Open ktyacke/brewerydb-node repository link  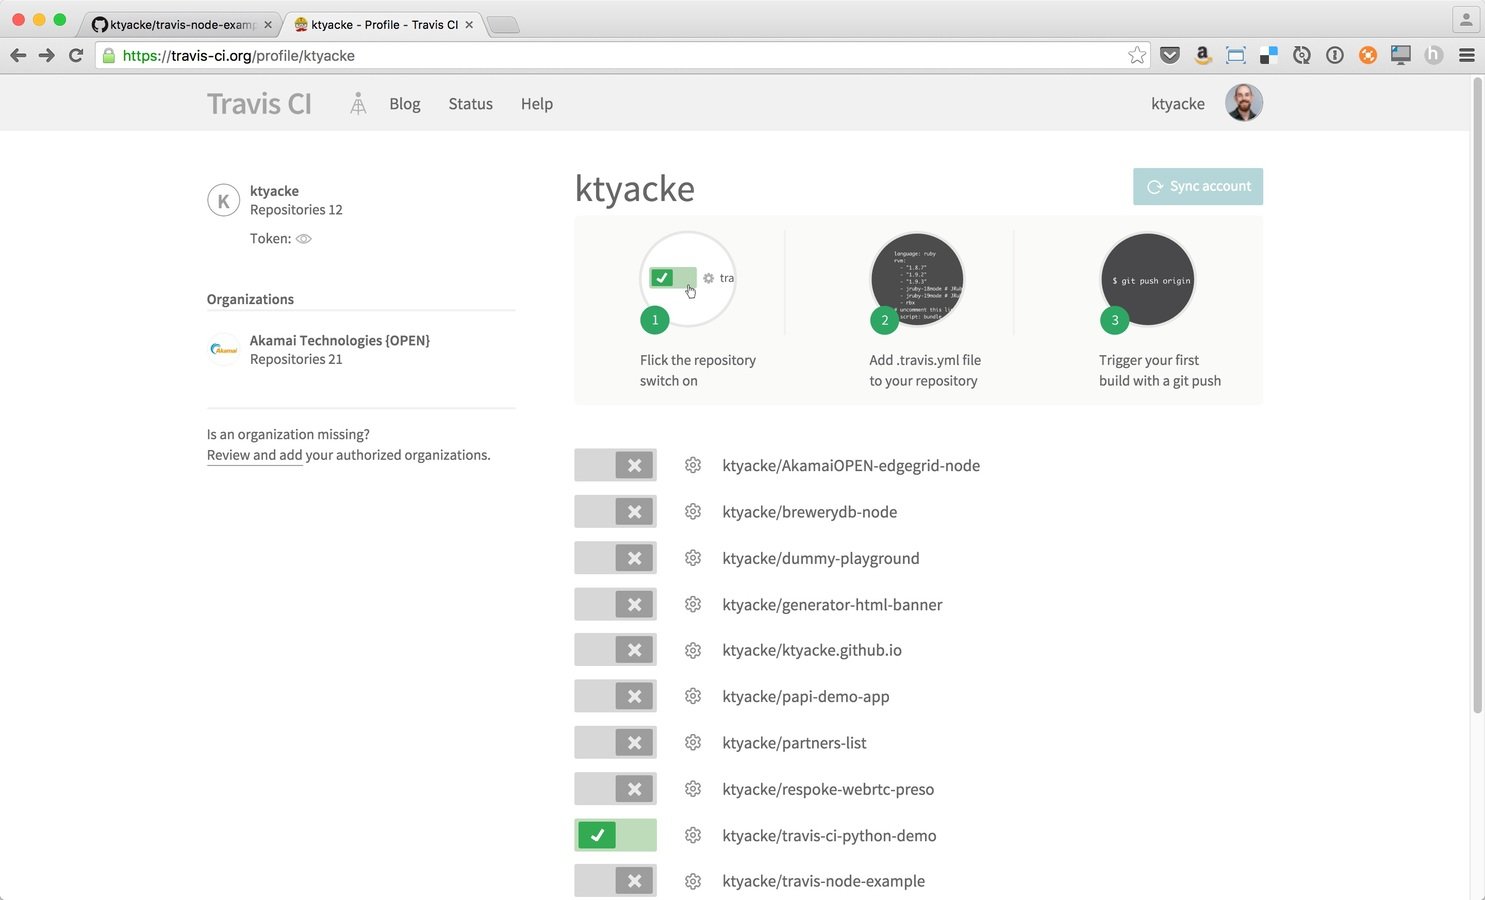point(809,511)
